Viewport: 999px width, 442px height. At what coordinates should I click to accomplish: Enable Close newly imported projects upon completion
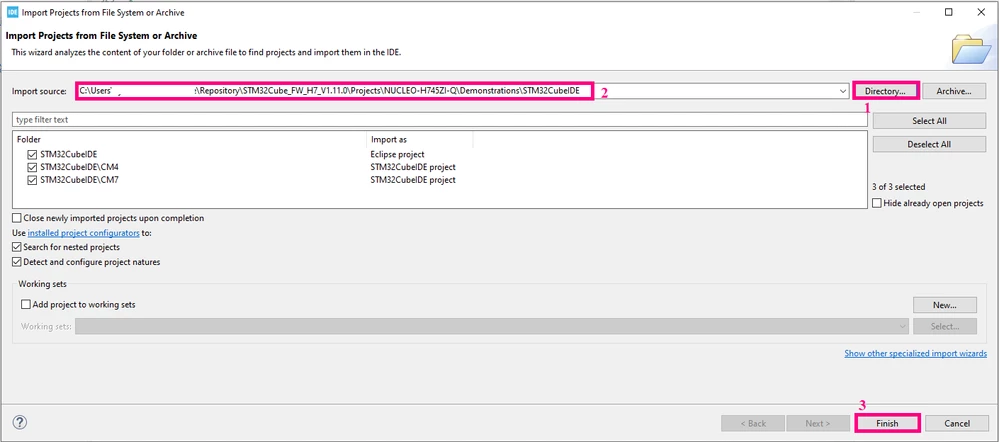tap(17, 218)
